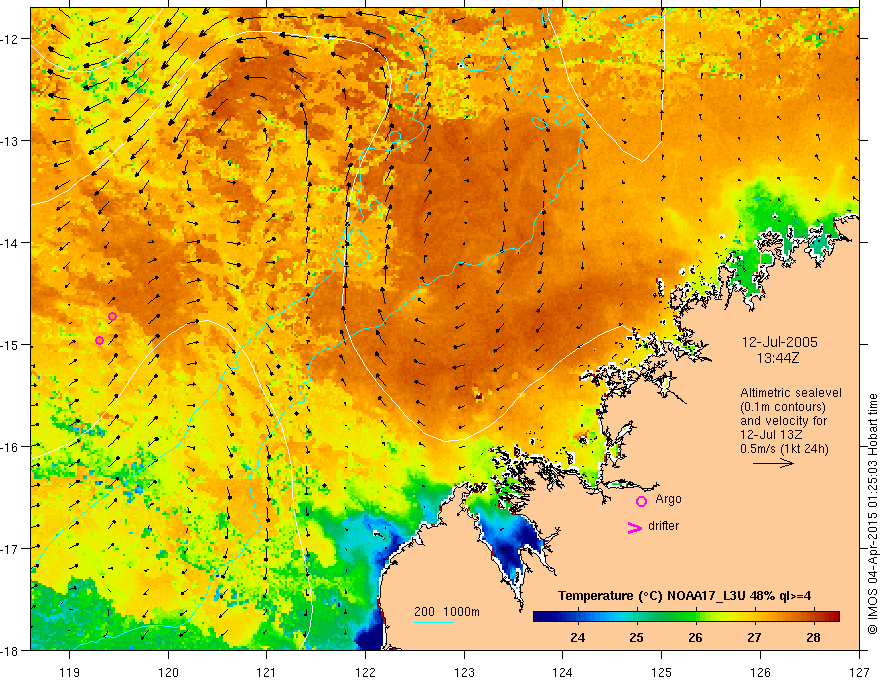Image resolution: width=880 pixels, height=680 pixels.
Task: Click the 127 longitude axis label
Action: [859, 672]
